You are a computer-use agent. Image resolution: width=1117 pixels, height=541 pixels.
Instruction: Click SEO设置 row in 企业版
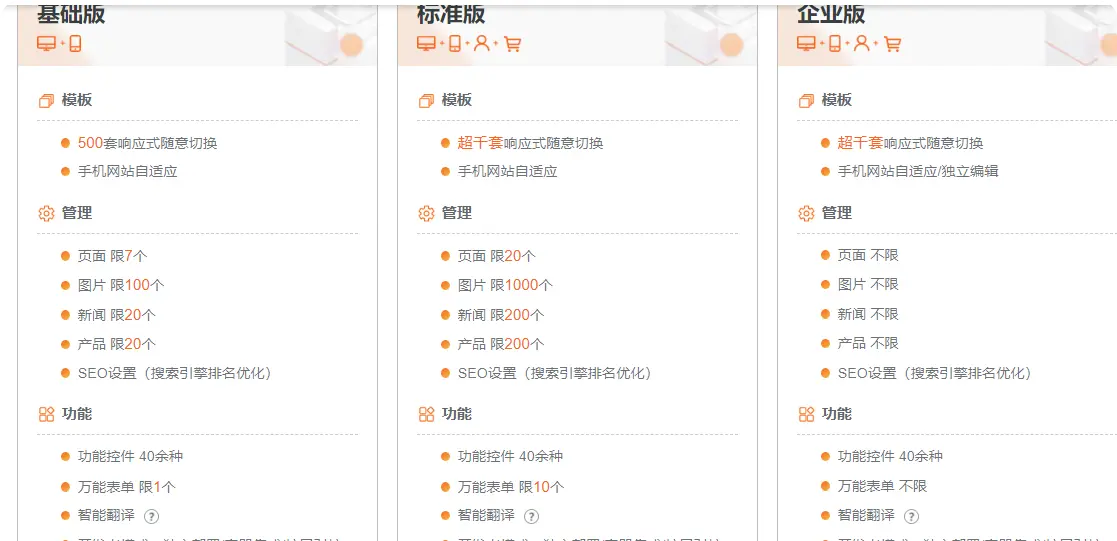click(x=935, y=373)
